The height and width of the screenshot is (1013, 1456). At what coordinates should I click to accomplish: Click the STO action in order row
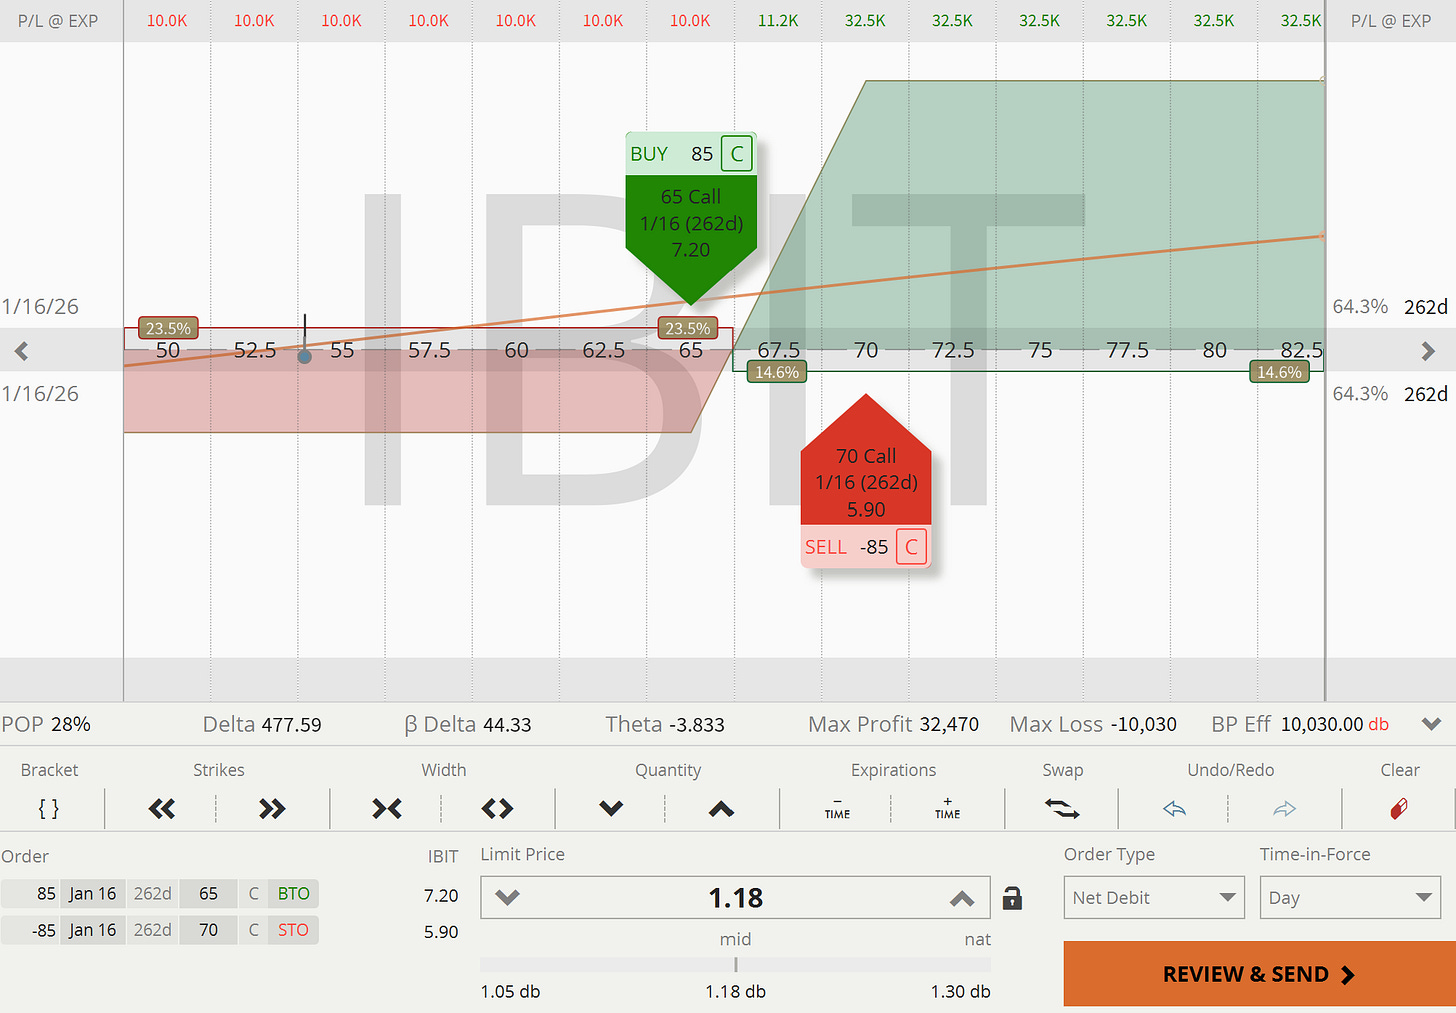293,930
